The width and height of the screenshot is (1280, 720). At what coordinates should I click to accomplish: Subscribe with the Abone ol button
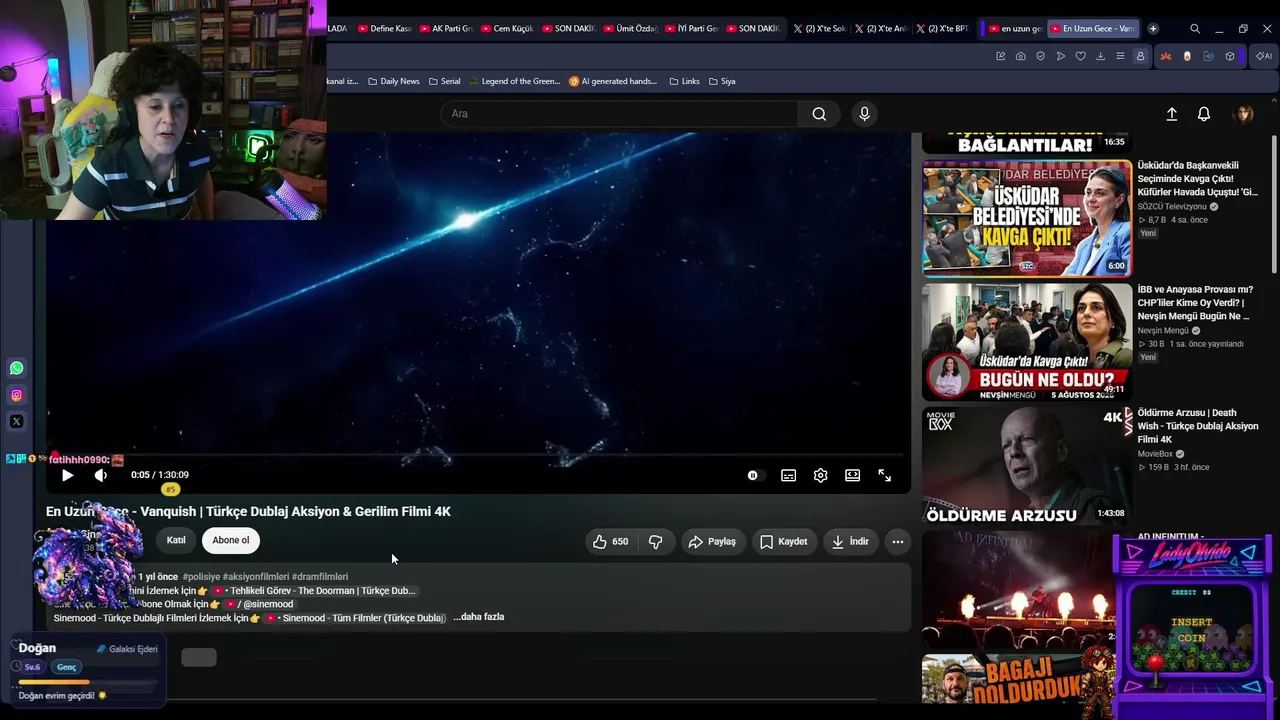click(x=231, y=540)
